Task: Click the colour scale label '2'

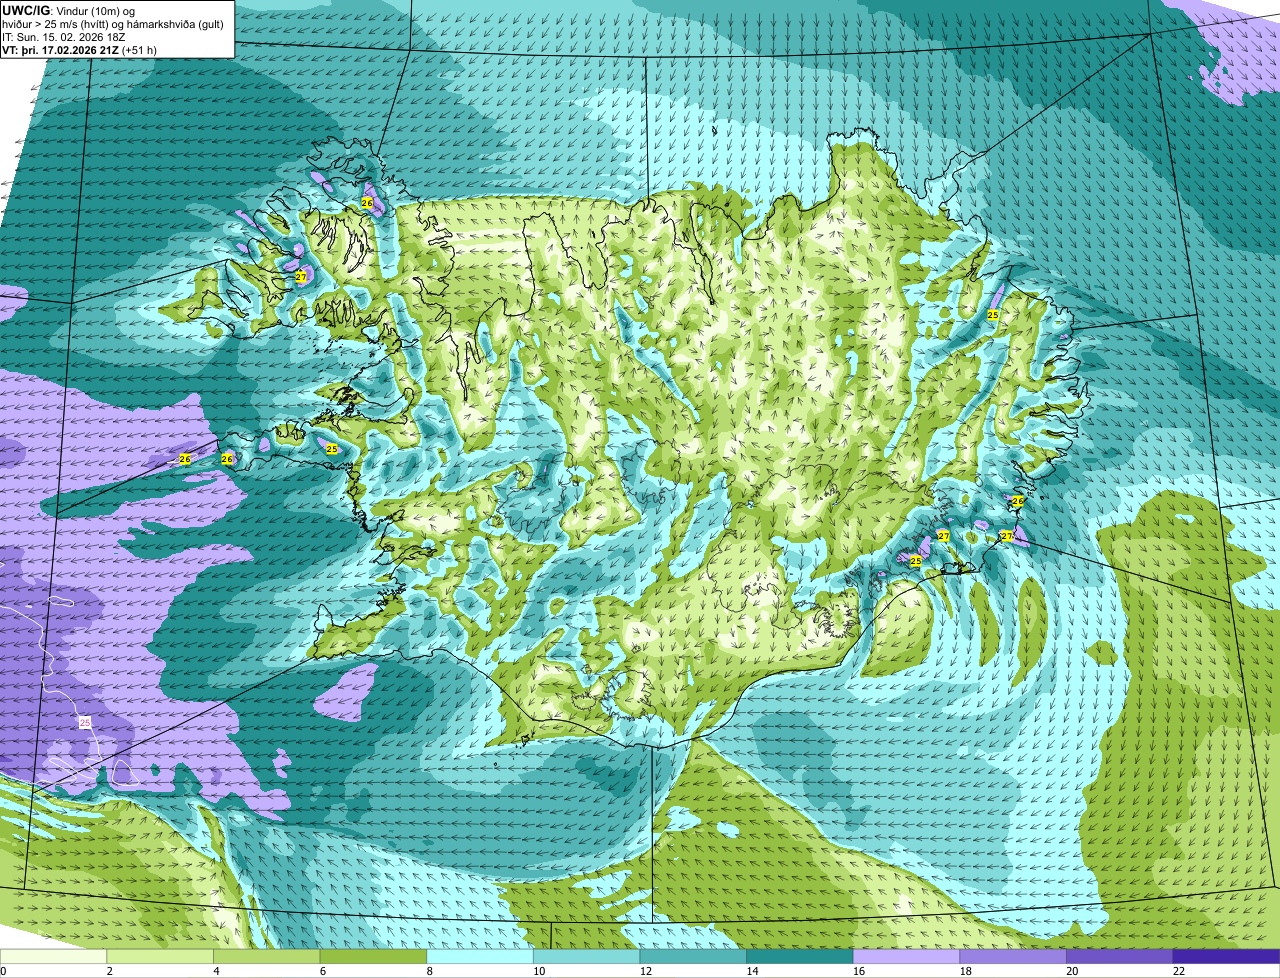Action: click(109, 970)
